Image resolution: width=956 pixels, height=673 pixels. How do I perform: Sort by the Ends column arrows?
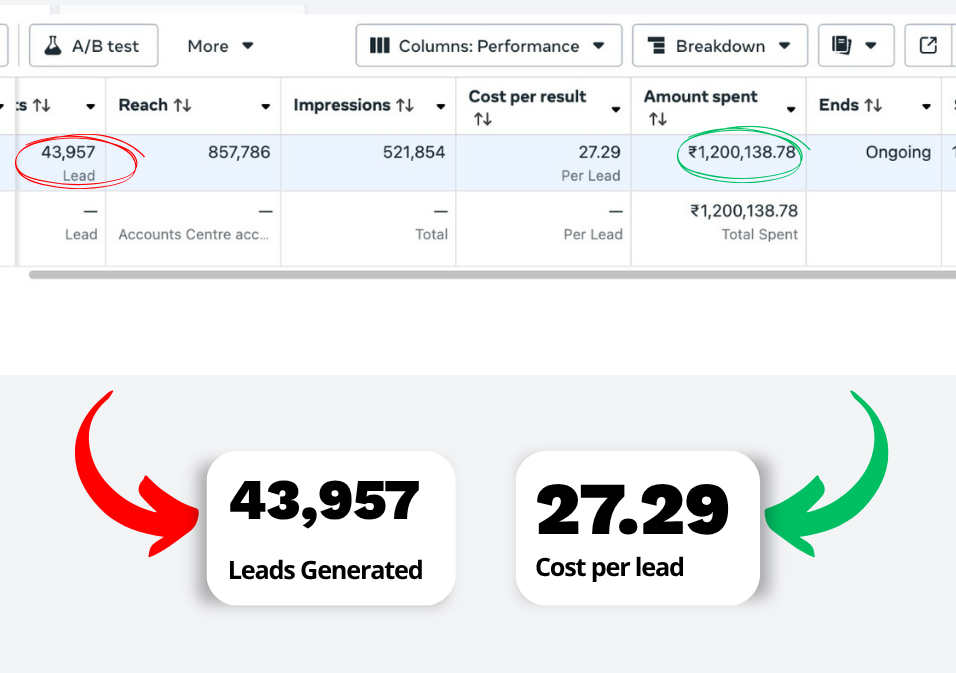coord(873,105)
